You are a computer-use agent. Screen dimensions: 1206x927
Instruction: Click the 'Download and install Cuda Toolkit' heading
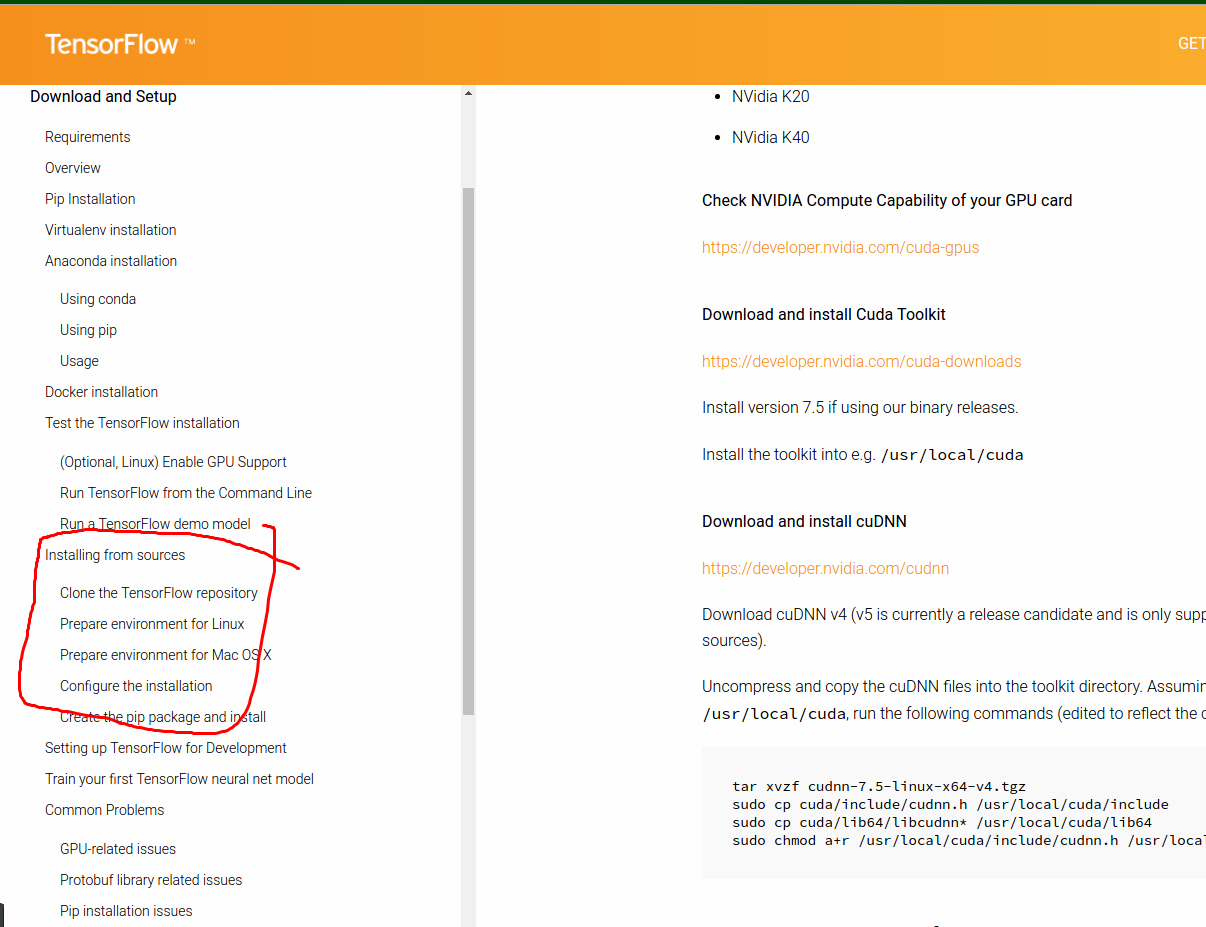tap(824, 314)
